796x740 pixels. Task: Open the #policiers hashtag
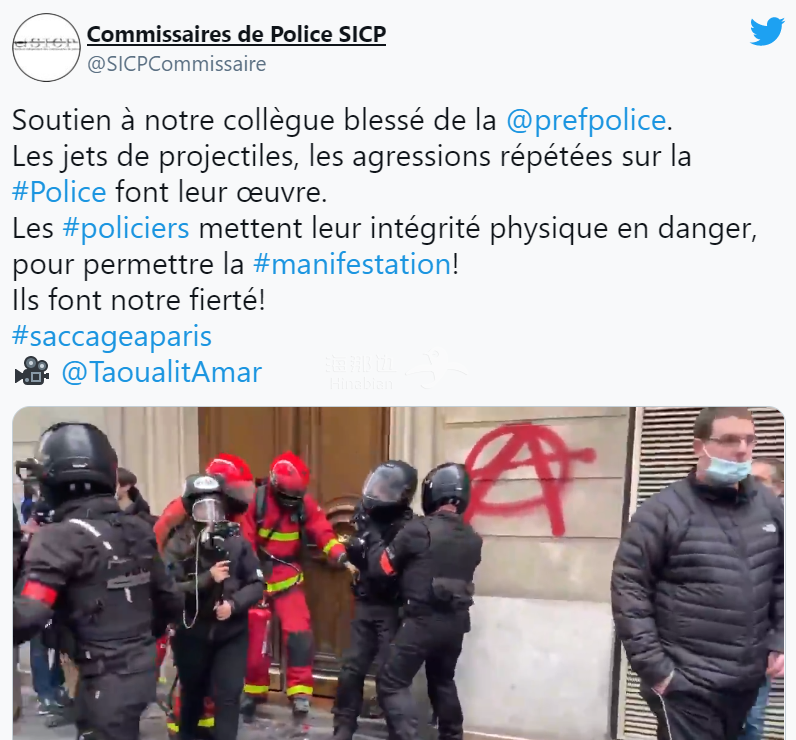tap(126, 228)
